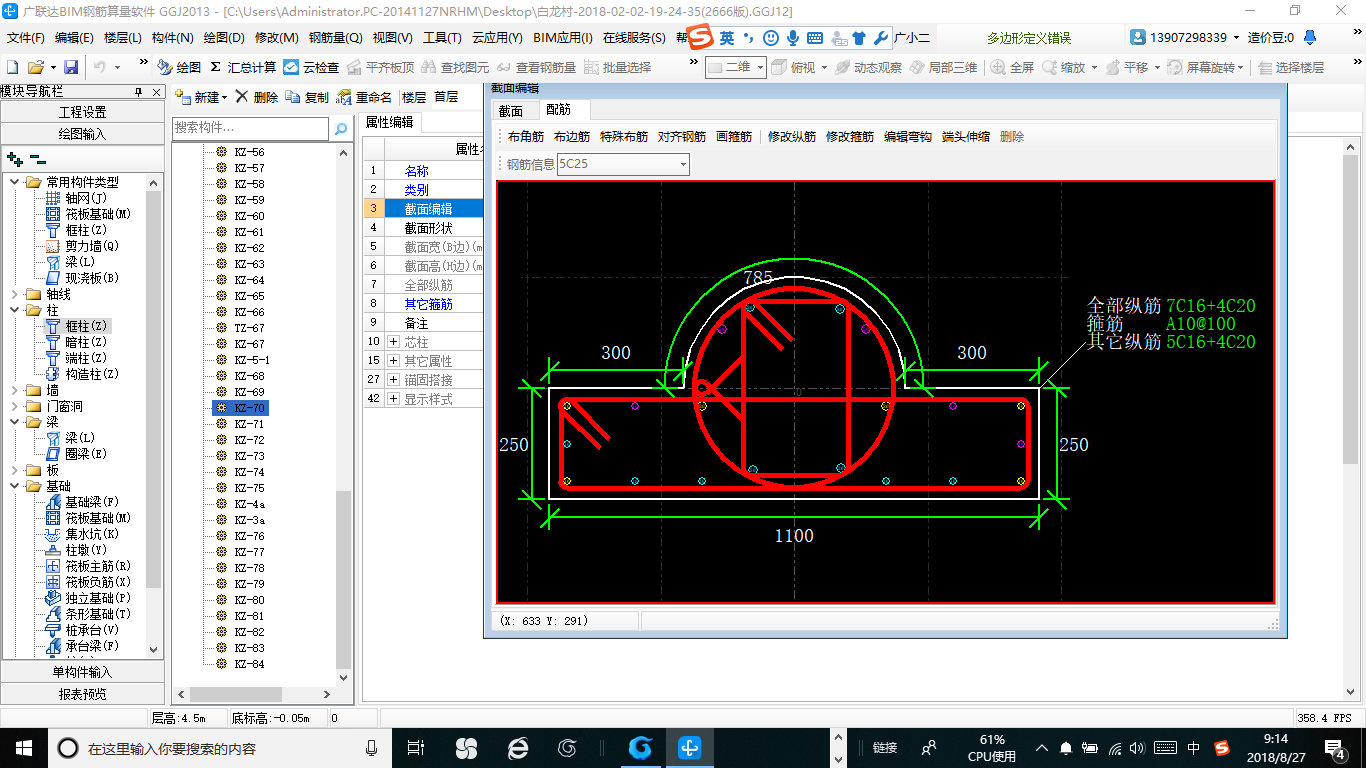1366x768 pixels.
Task: Open Windows Start menu
Action: 23,747
